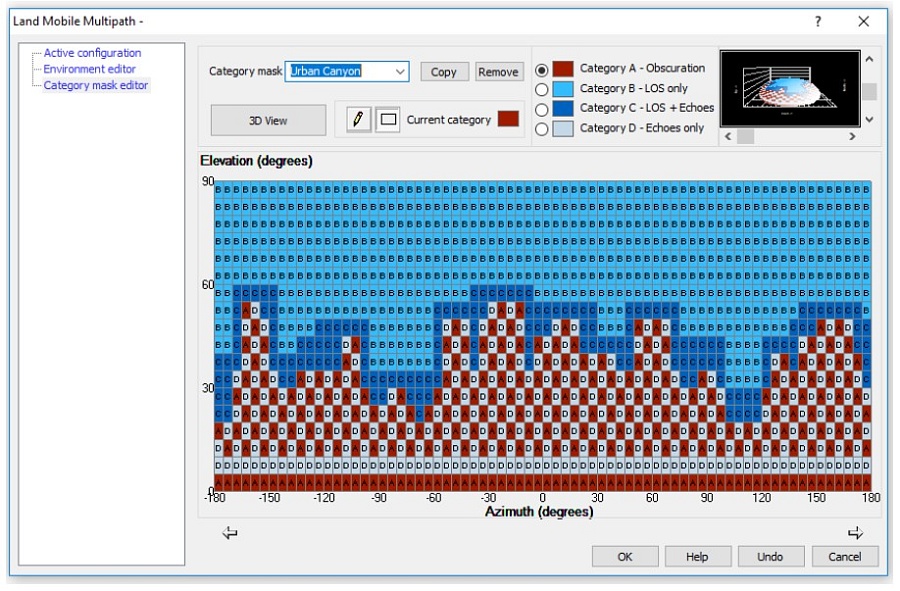Screen dimensions: 900x591
Task: Select Category B - LOS only option
Action: tap(542, 89)
